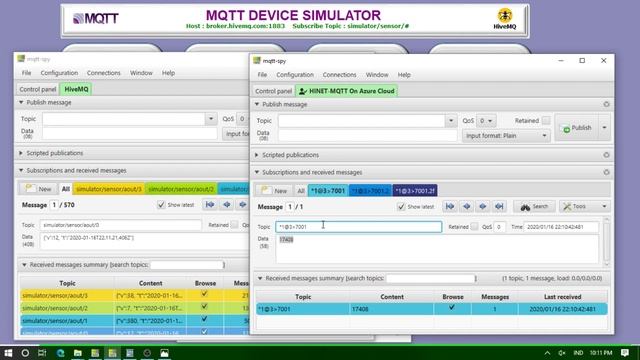Collapse Subscriptions and received messages in Azure window

pos(257,172)
